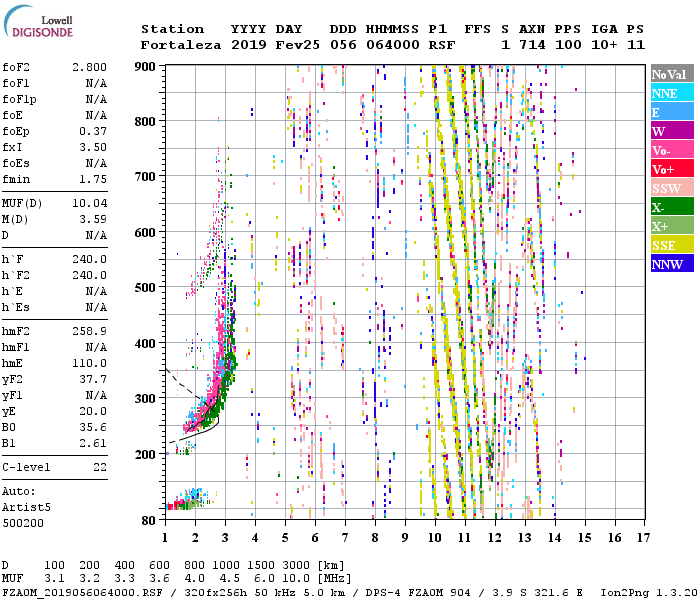Image resolution: width=700 pixels, height=600 pixels.
Task: Click the fmin value 1.75
Action: (93, 179)
